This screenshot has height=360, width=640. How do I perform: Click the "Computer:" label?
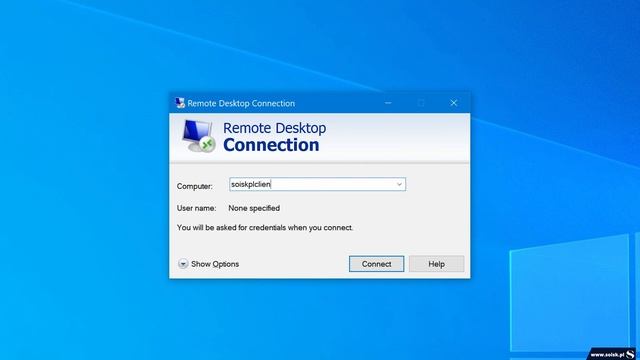pos(195,186)
